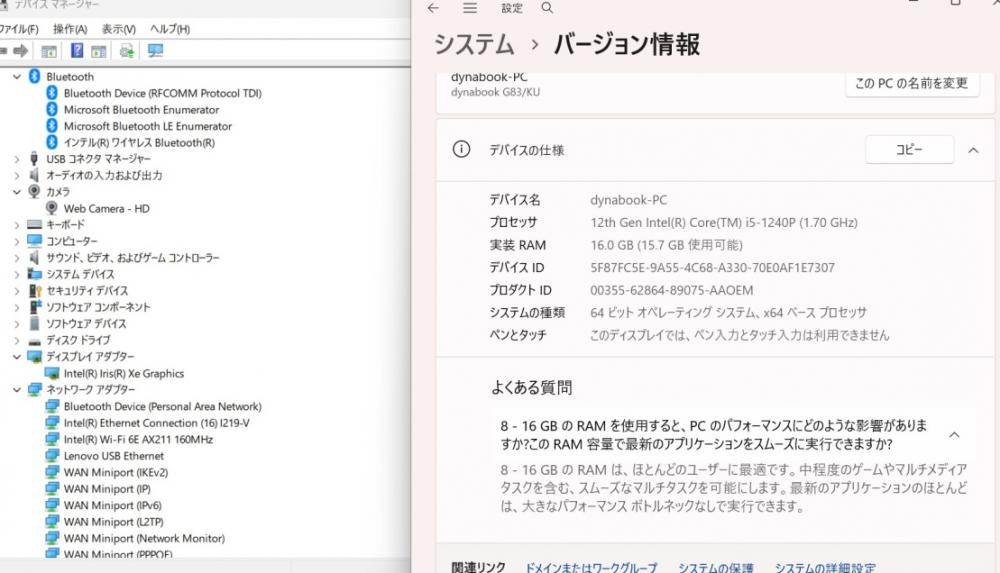Open the ファイル(F) menu
The image size is (1000, 573).
click(x=19, y=29)
